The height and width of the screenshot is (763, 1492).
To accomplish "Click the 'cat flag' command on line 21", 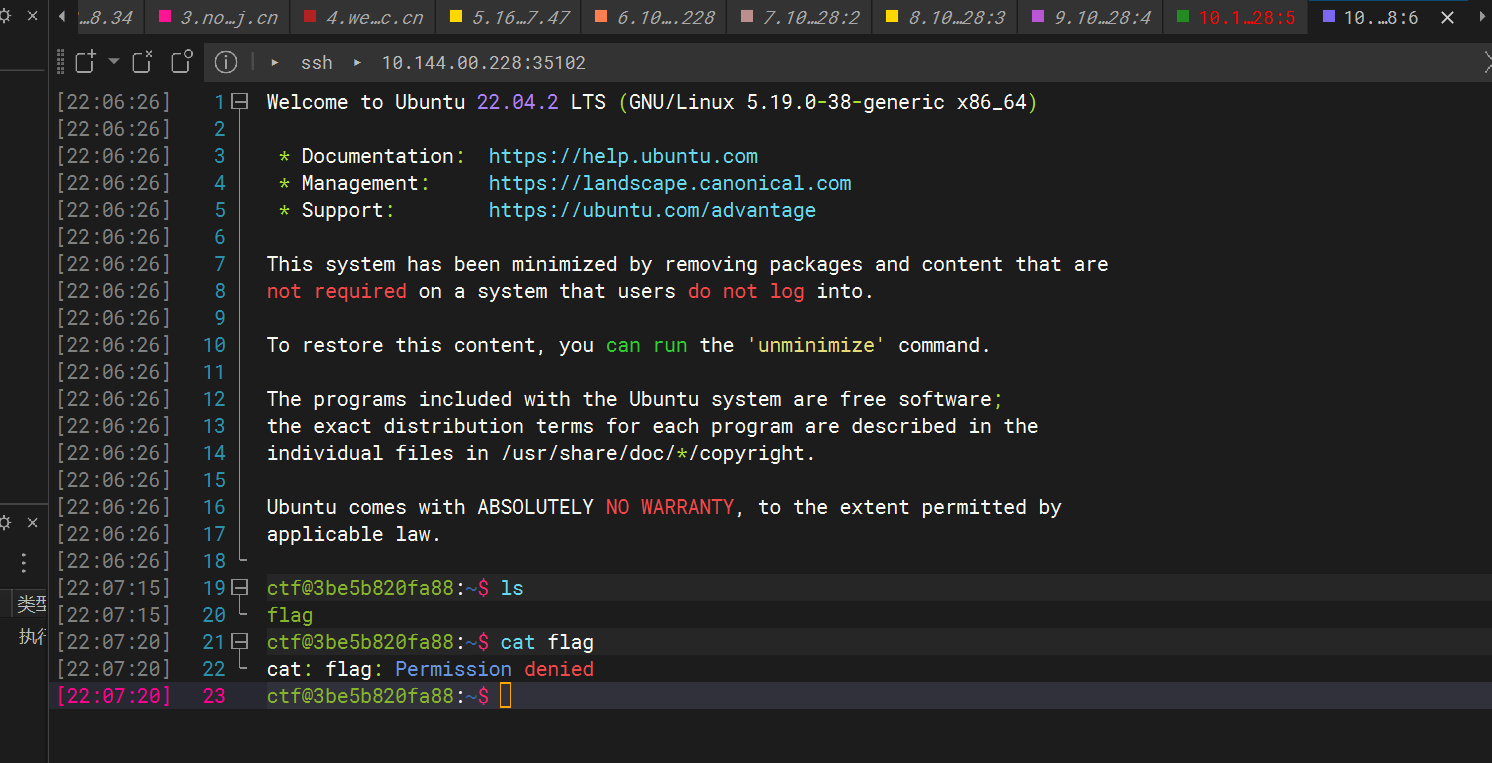I will point(547,642).
